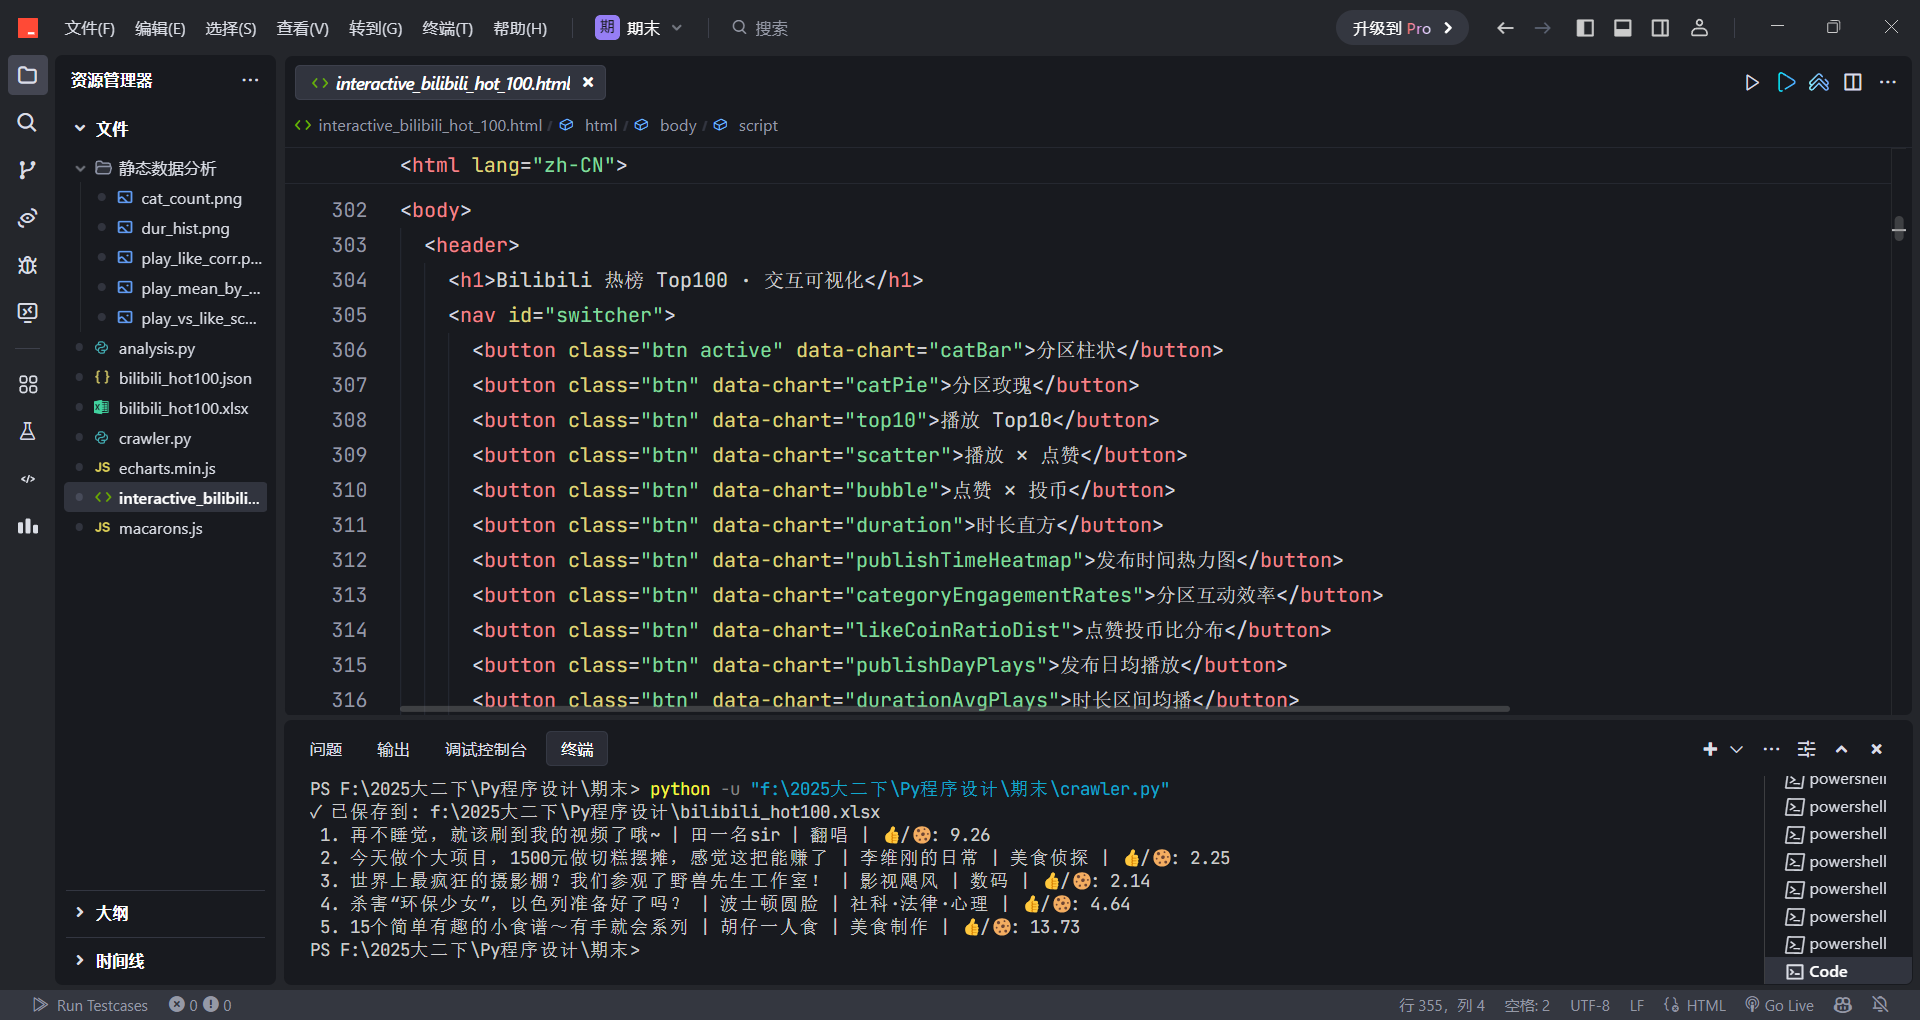Viewport: 1920px width, 1020px height.
Task: Open the 文件(F) menu
Action: (x=90, y=28)
